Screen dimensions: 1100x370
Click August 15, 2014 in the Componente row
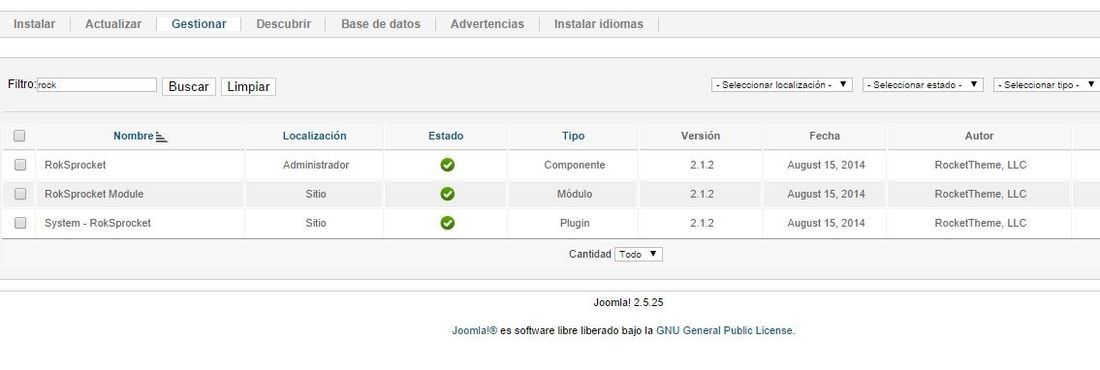[826, 165]
